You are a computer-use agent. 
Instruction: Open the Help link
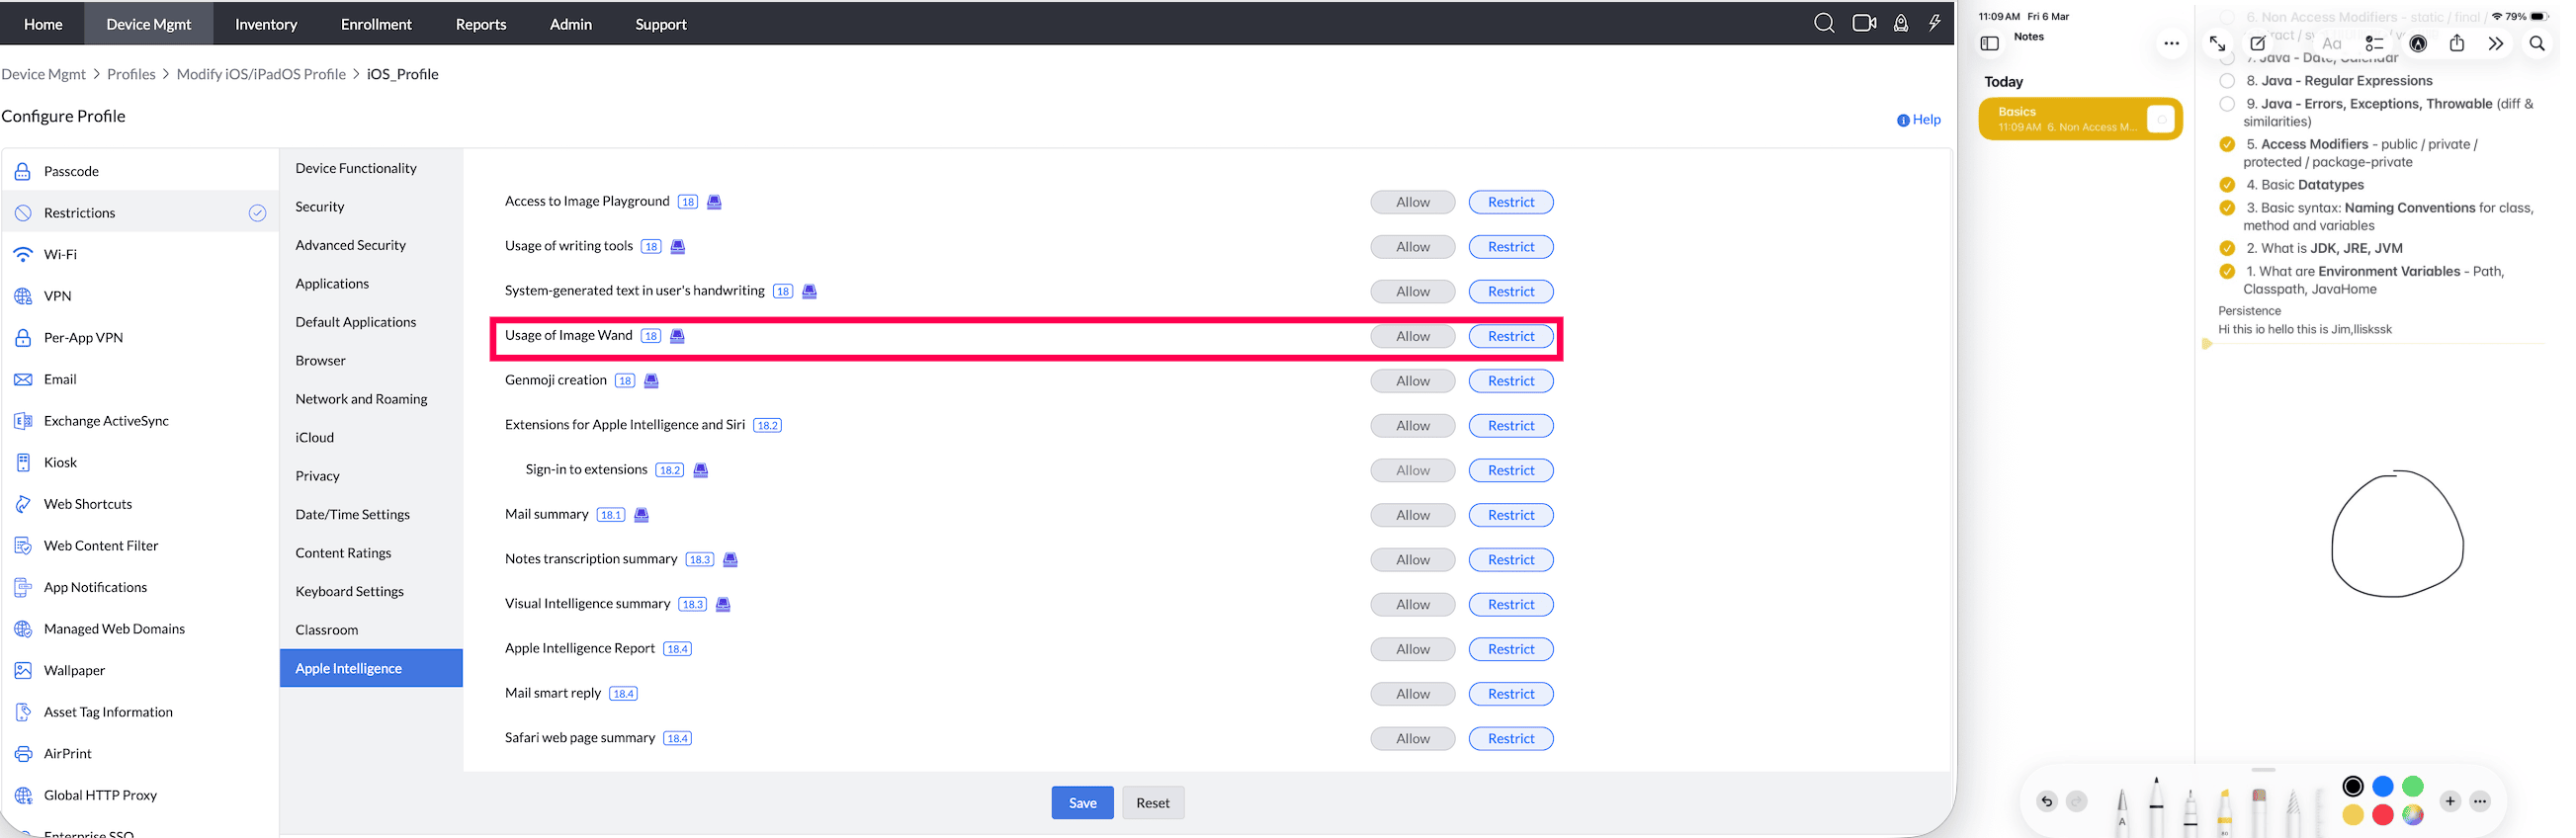click(1918, 120)
